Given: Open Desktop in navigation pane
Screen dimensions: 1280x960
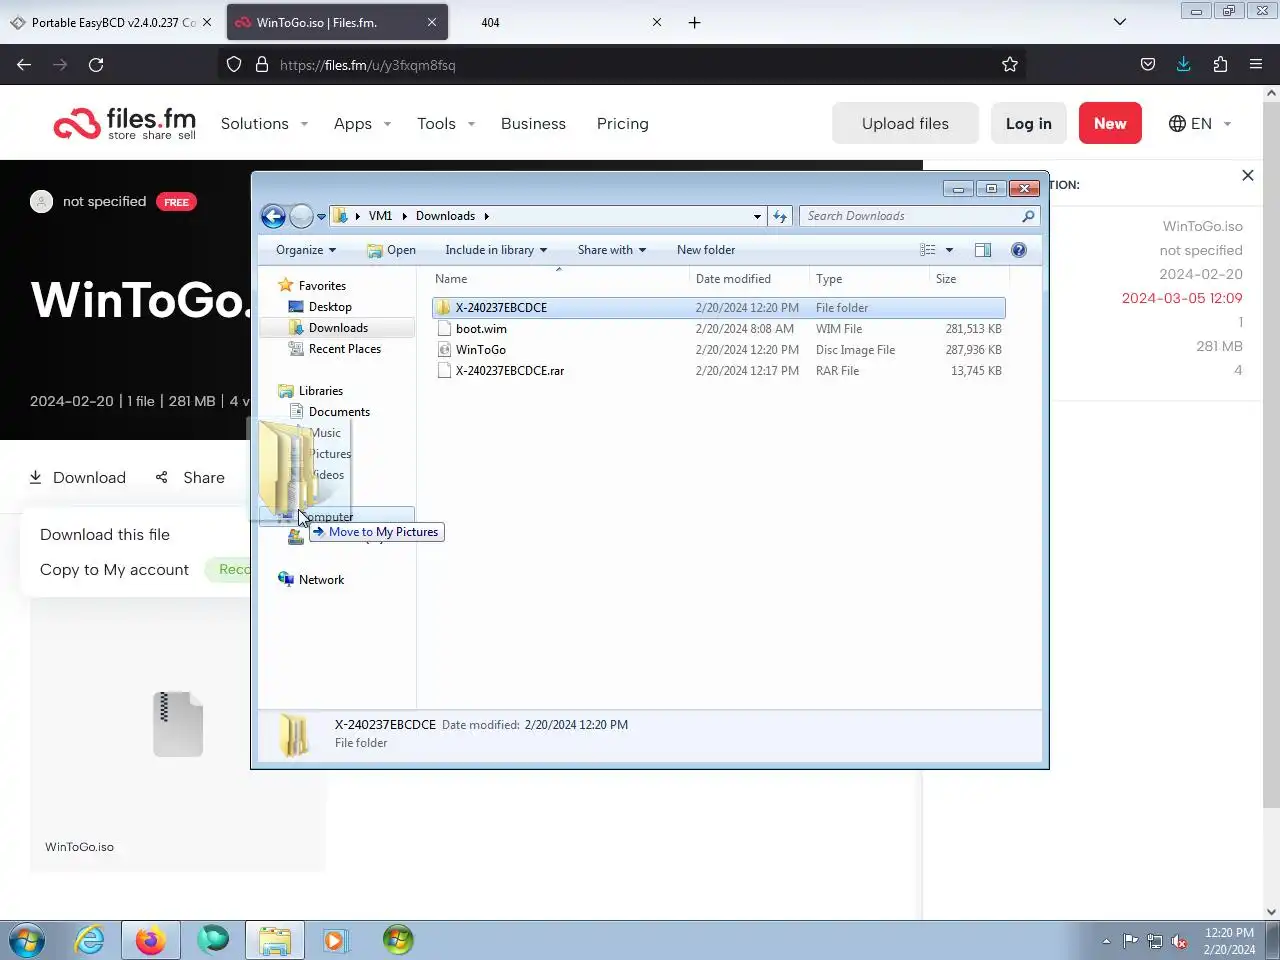Looking at the screenshot, I should [x=330, y=307].
